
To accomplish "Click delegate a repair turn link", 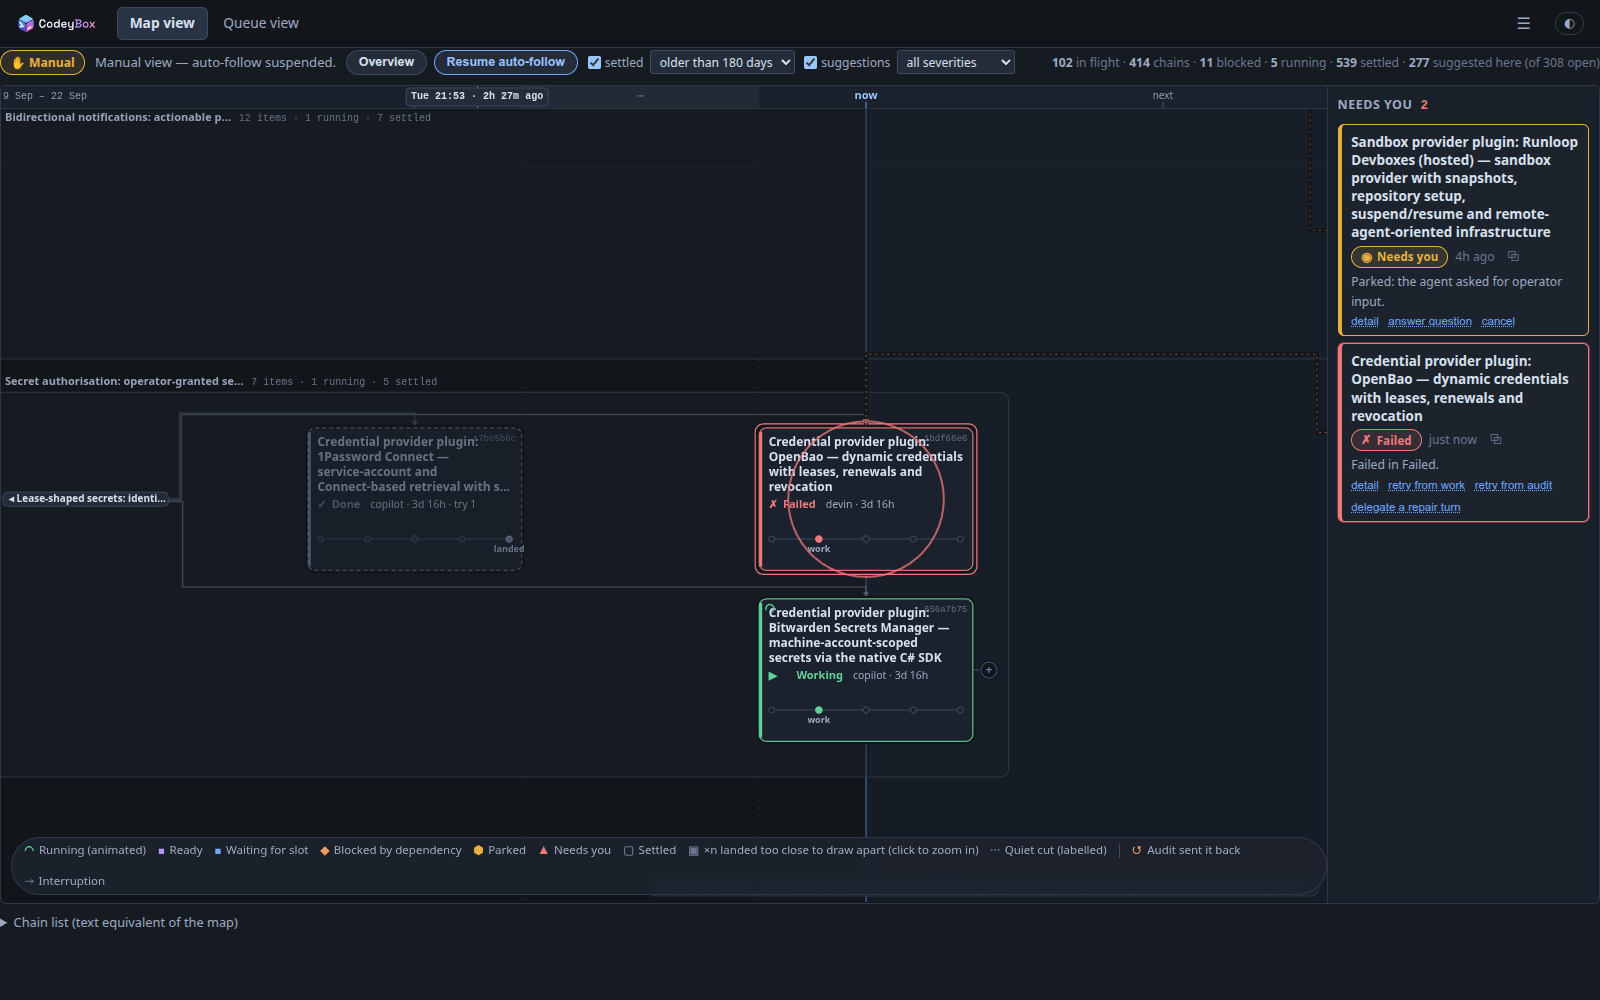I will [x=1405, y=508].
